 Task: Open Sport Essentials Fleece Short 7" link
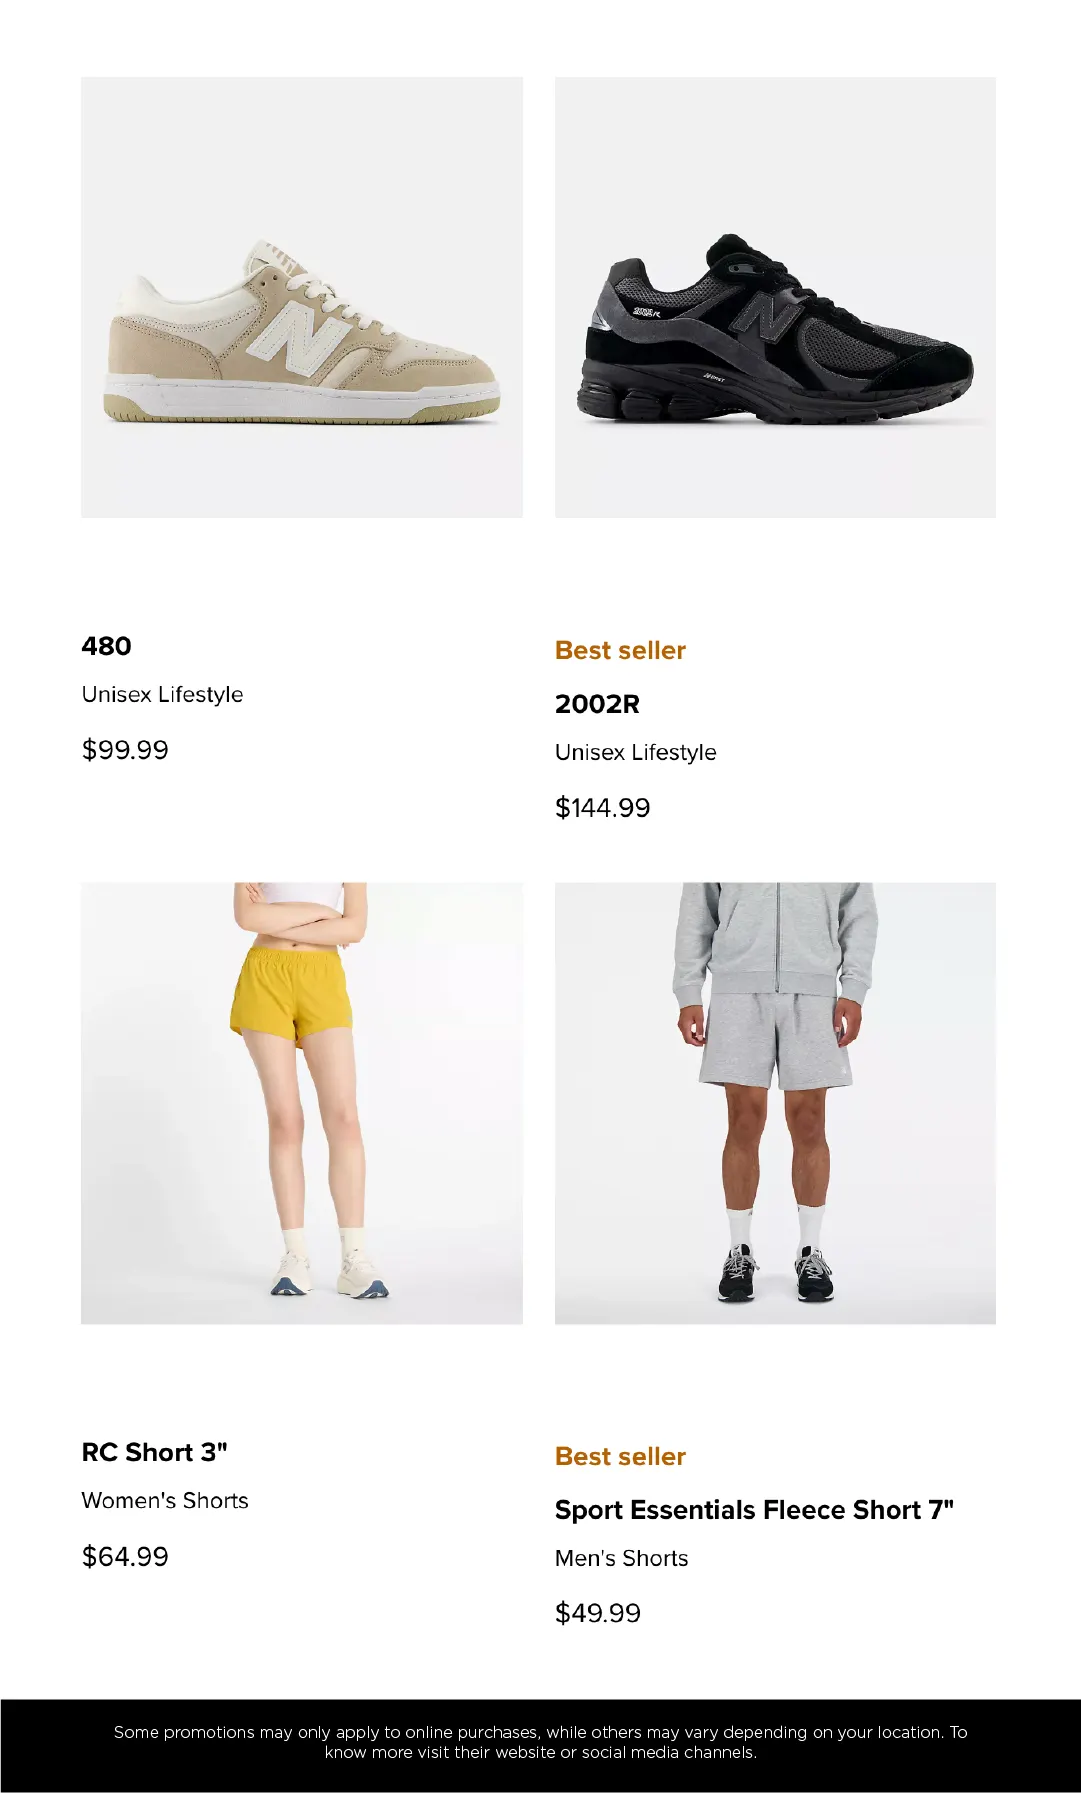754,1510
